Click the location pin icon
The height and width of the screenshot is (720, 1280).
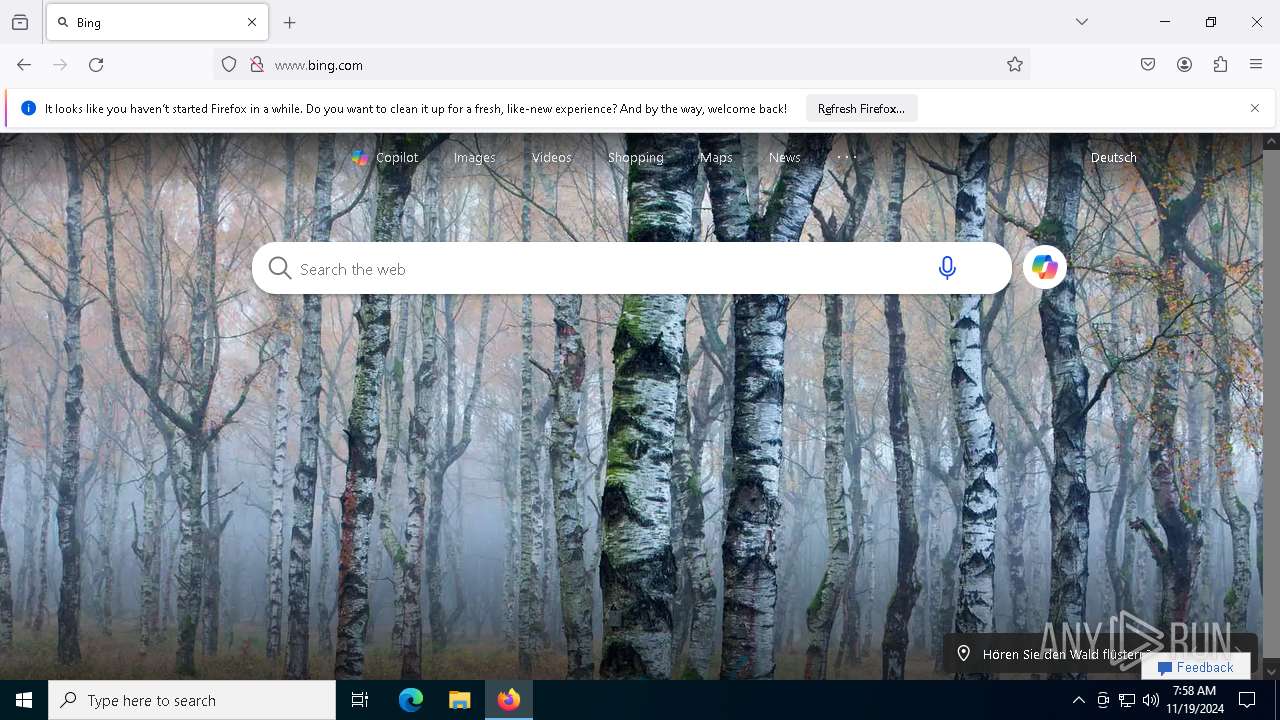964,653
